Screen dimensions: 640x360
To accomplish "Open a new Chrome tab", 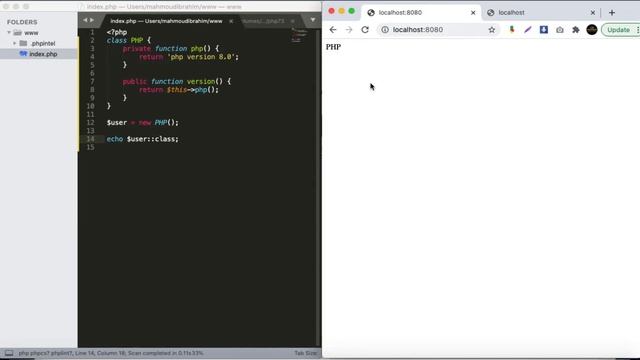I will click(x=611, y=13).
